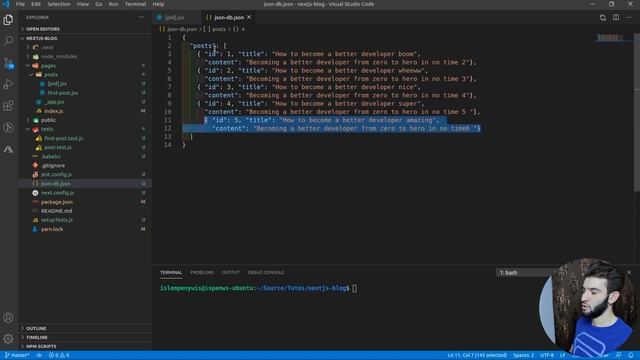
Task: Open the Run menu
Action: (113, 4)
